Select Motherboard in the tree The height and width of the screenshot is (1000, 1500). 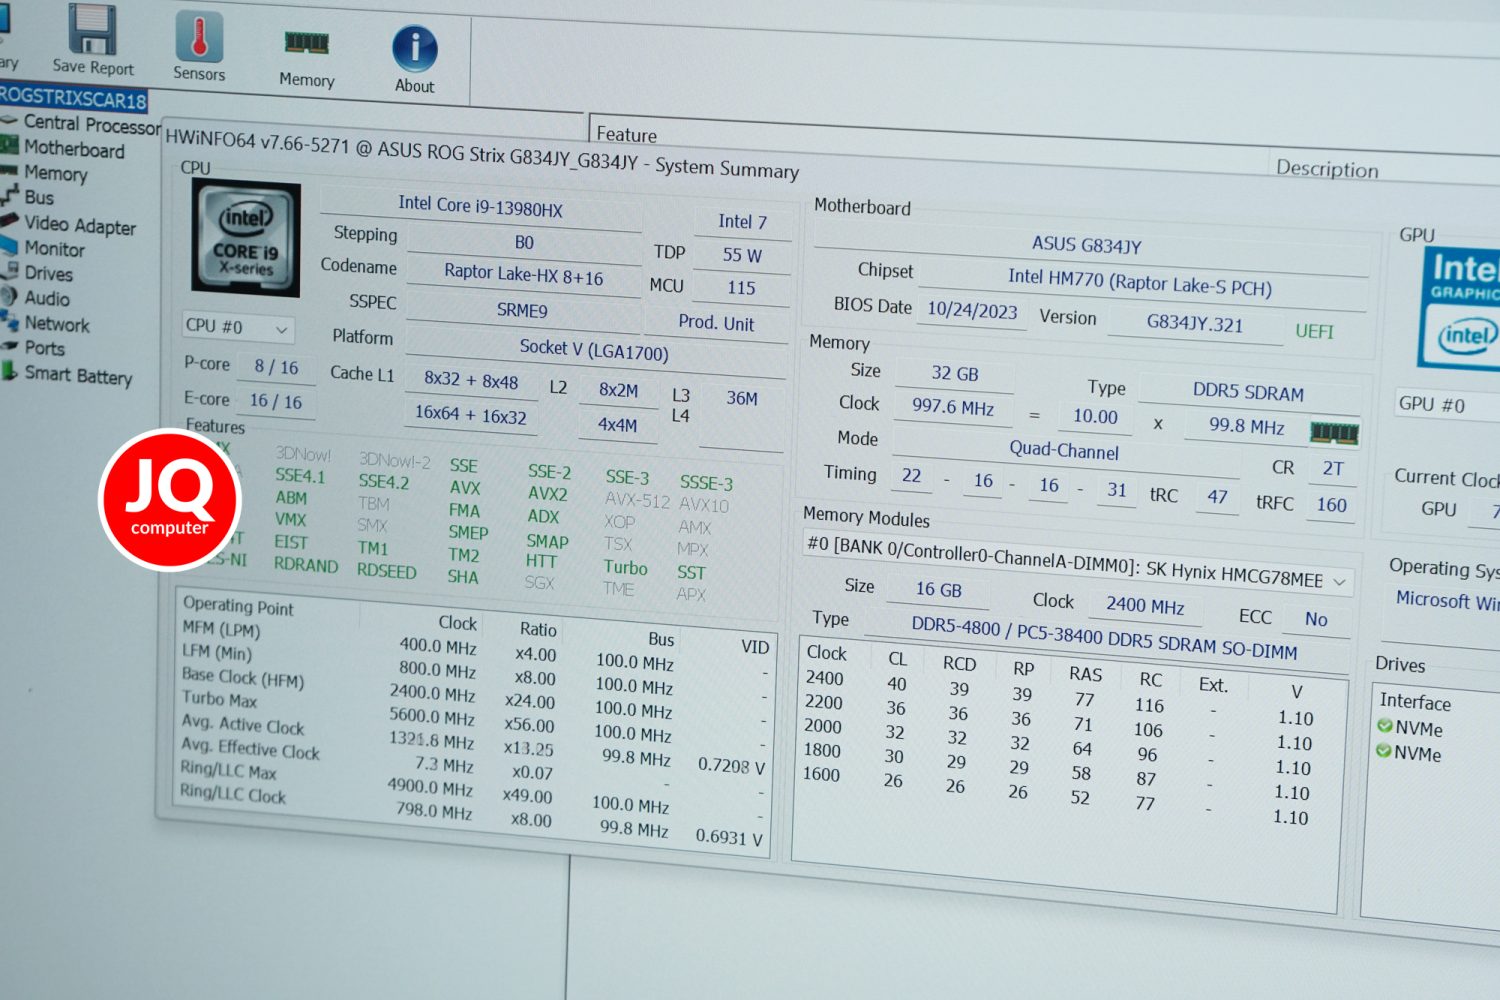pos(74,149)
